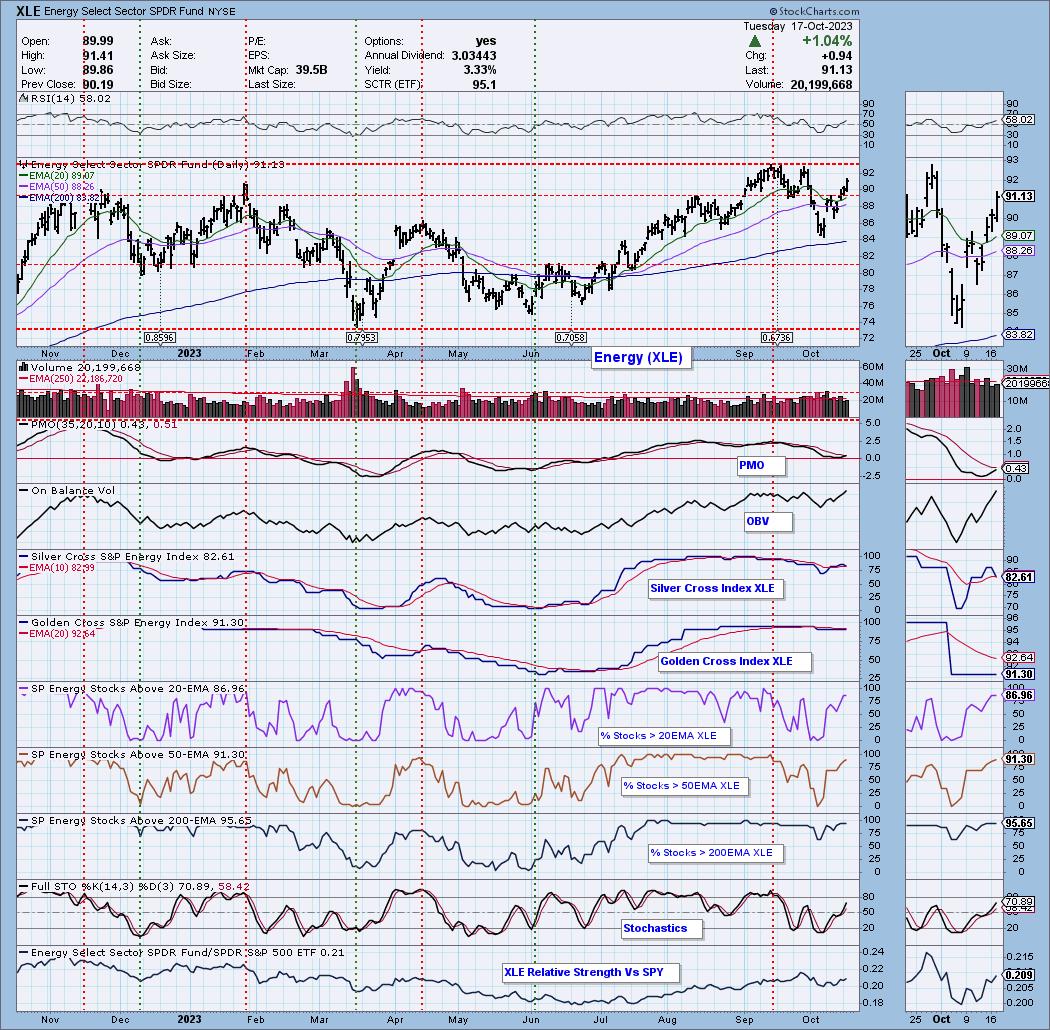
Task: Click the Low price 89.86
Action: pos(98,70)
